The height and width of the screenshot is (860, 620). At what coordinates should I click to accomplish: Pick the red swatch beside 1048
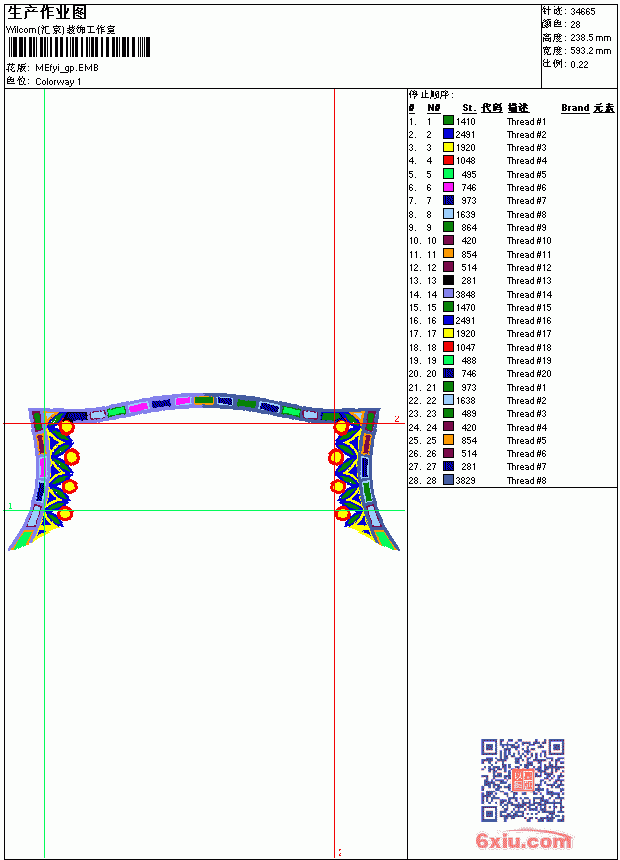448,160
